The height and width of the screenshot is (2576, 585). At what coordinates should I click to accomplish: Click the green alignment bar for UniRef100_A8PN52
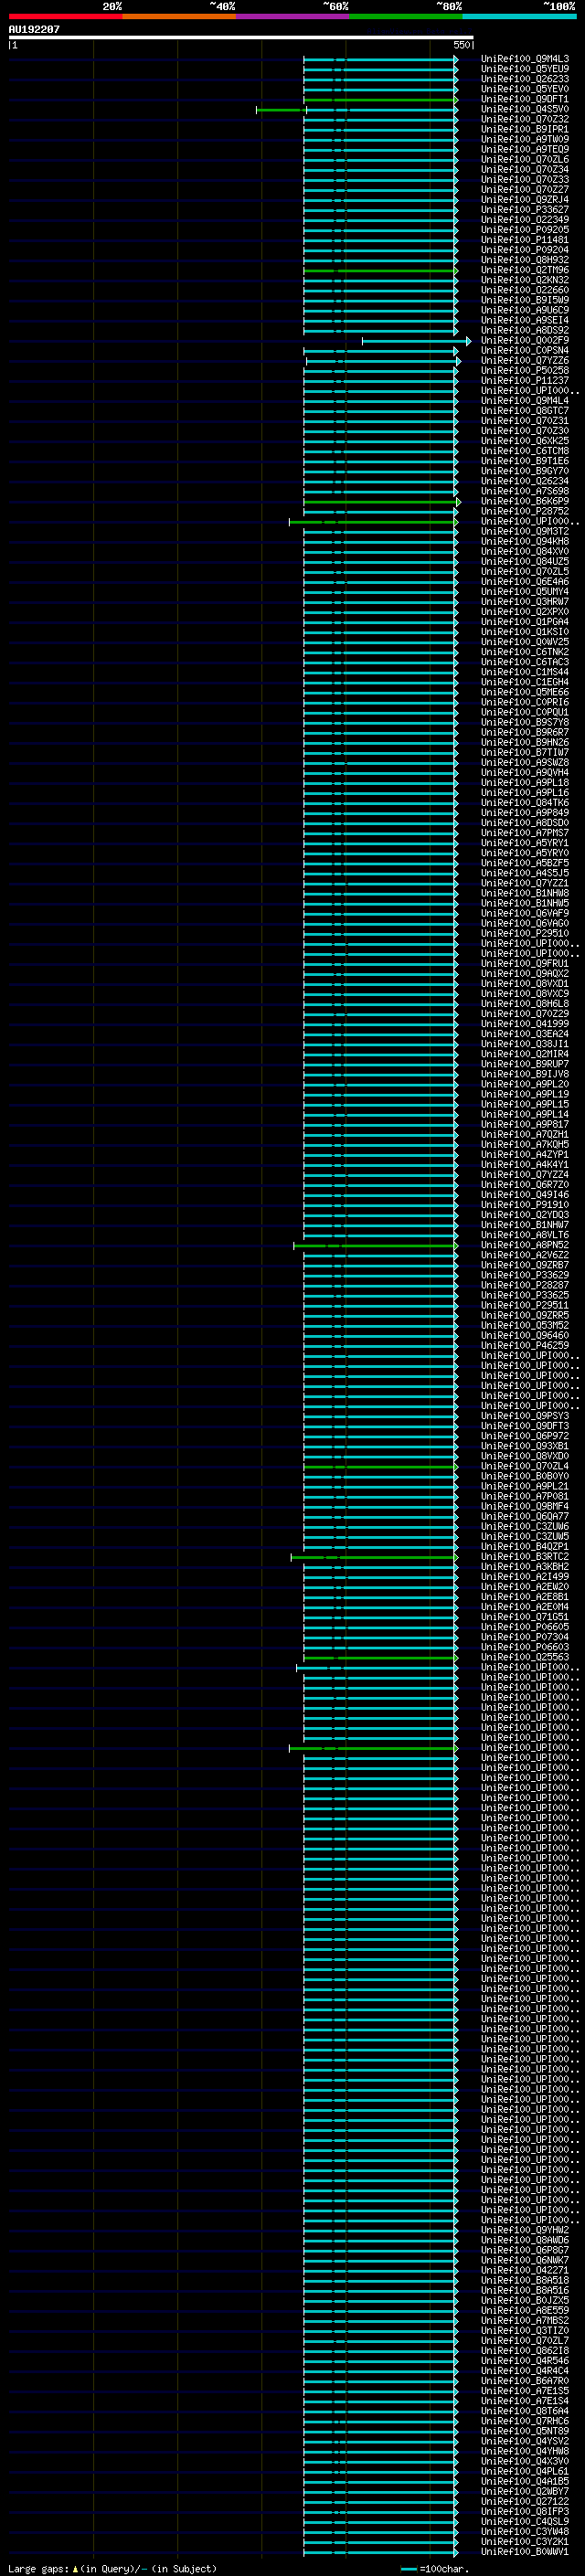pos(375,1246)
